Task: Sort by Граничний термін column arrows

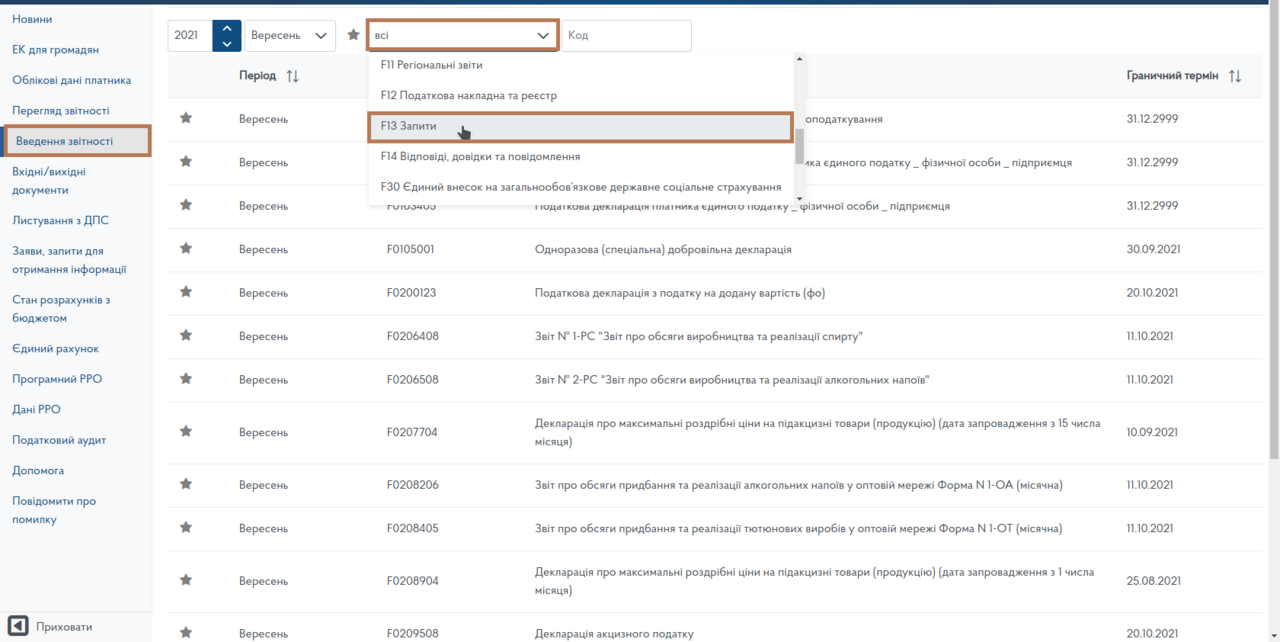Action: coord(1235,76)
